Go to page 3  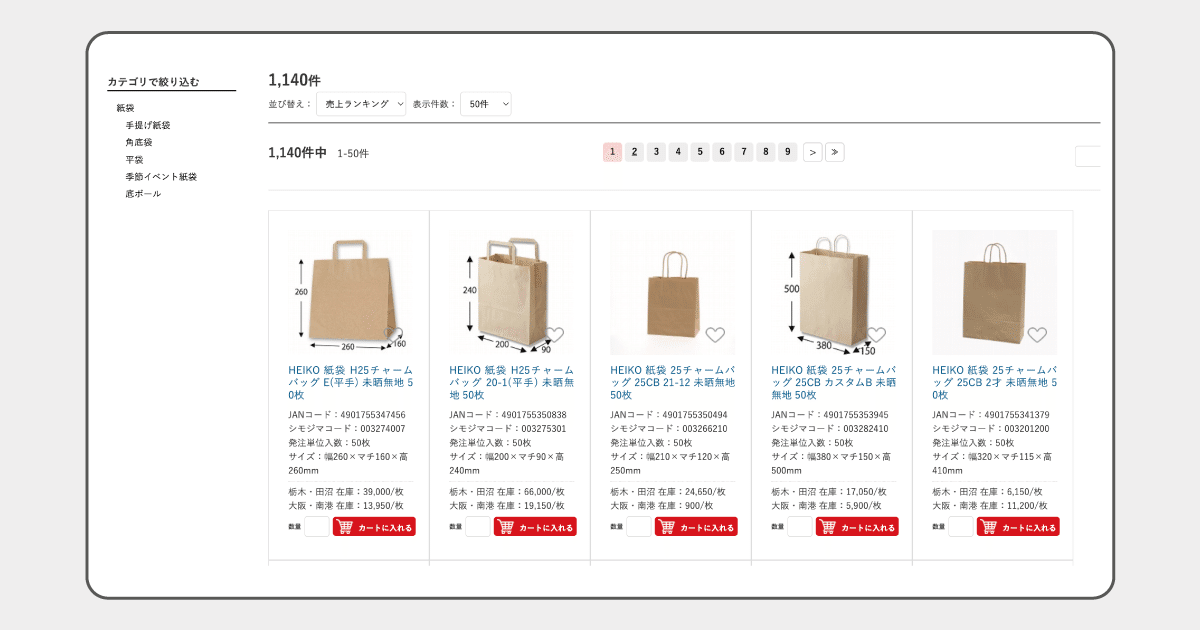point(656,152)
